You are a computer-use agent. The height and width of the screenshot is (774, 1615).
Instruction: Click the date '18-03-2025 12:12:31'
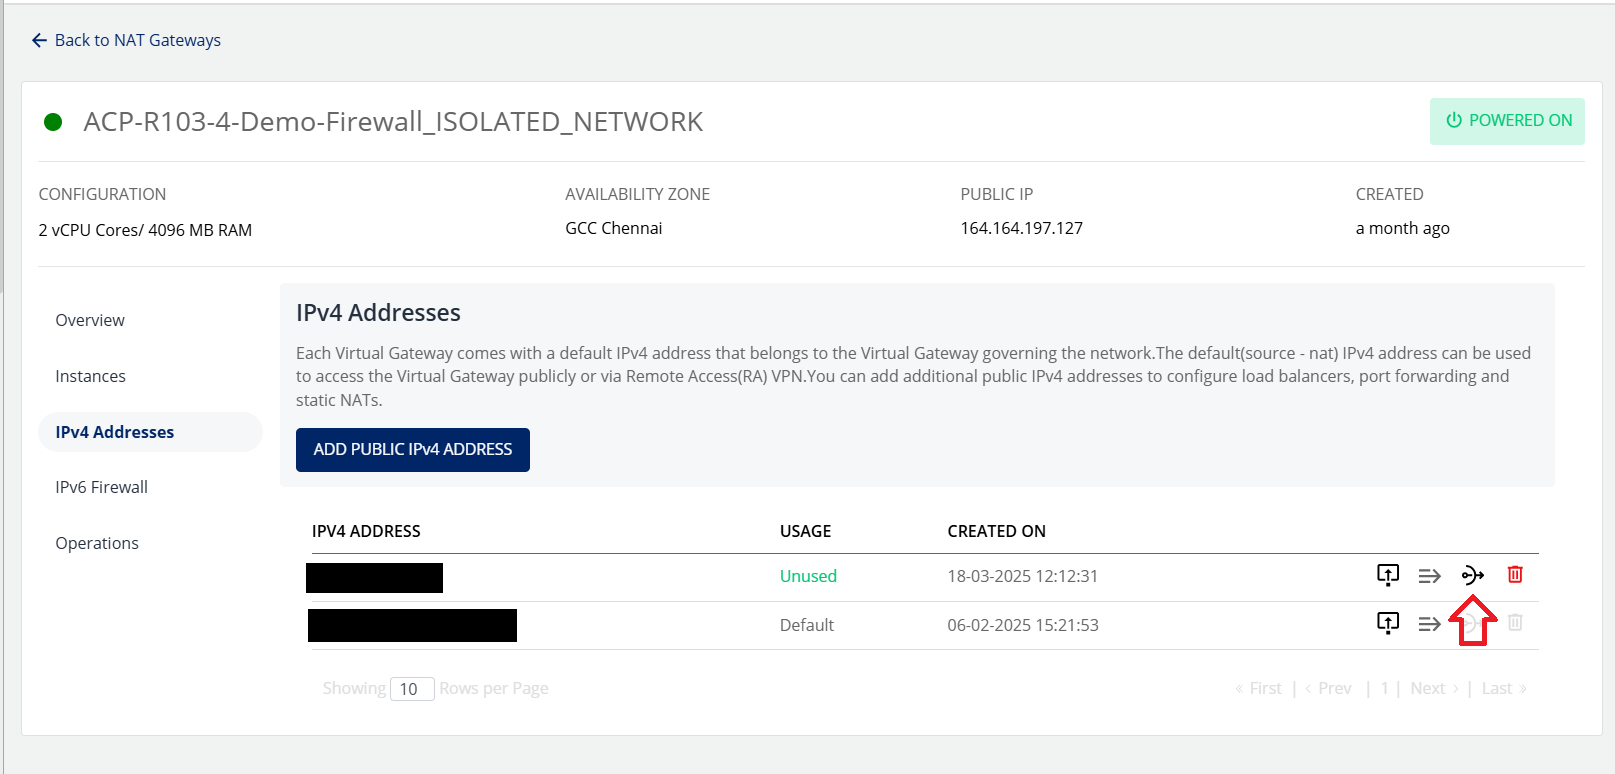1023,576
